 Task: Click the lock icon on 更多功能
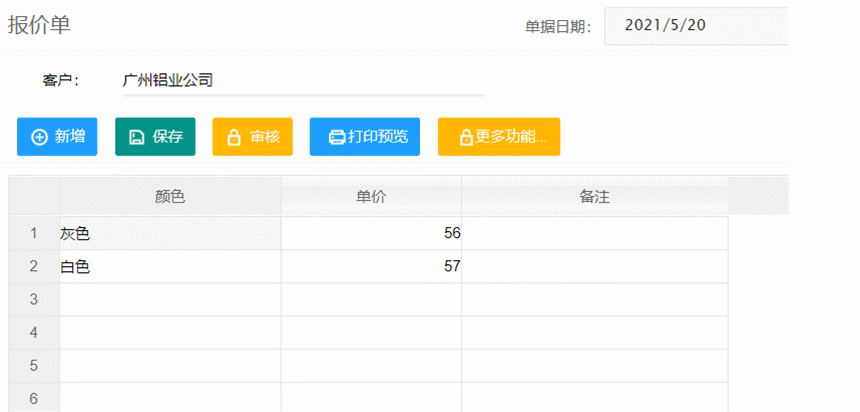click(x=466, y=137)
